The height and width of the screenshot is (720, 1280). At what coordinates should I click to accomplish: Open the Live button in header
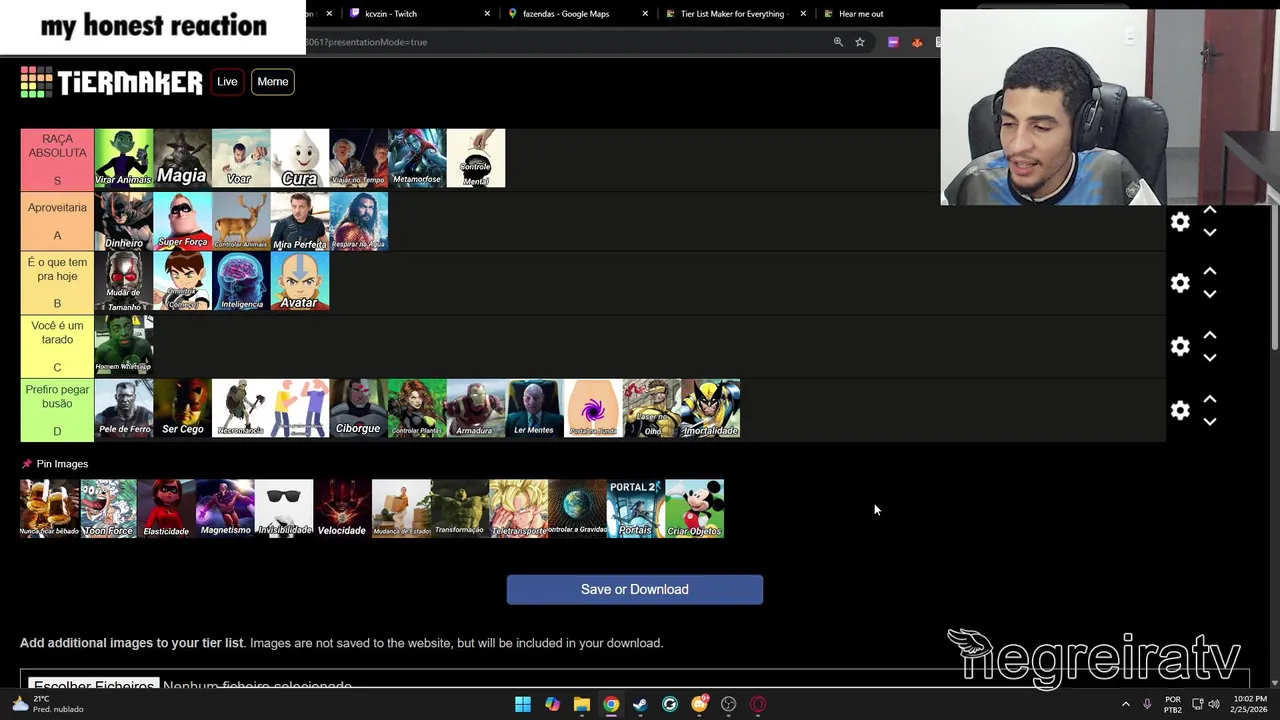click(227, 82)
